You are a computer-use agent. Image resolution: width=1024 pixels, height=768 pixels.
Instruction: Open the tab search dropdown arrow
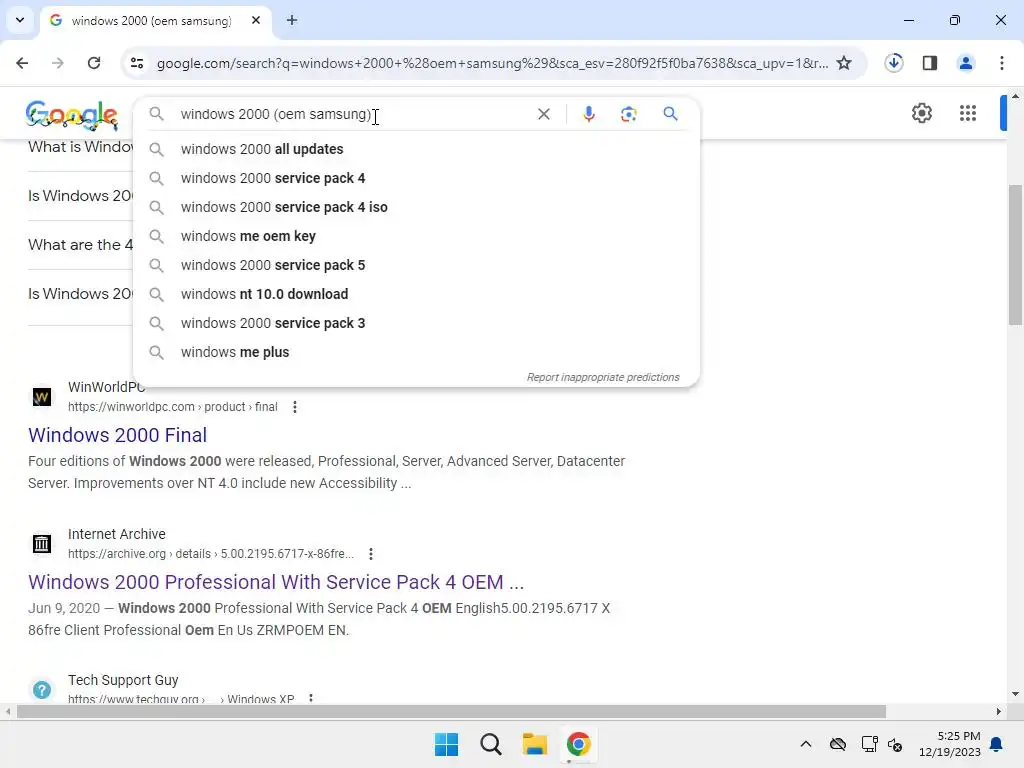tap(20, 20)
